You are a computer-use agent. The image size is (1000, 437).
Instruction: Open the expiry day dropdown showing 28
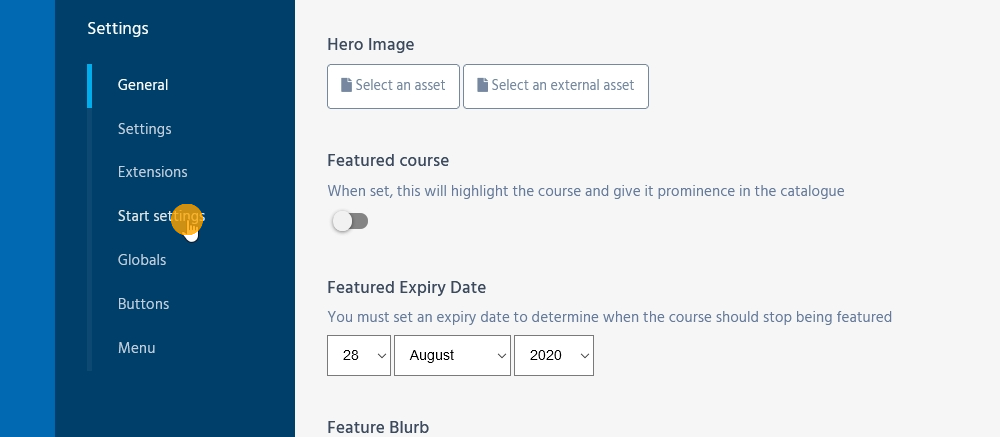point(359,355)
